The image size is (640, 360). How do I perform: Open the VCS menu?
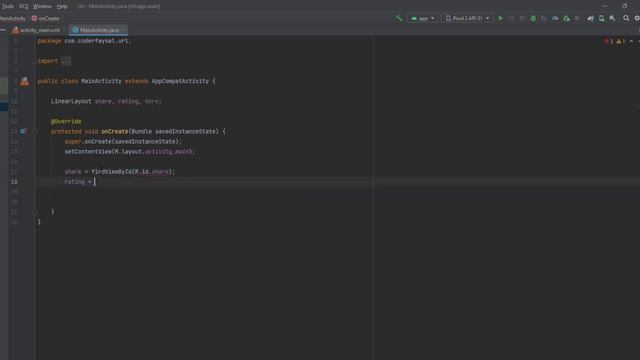pos(23,6)
